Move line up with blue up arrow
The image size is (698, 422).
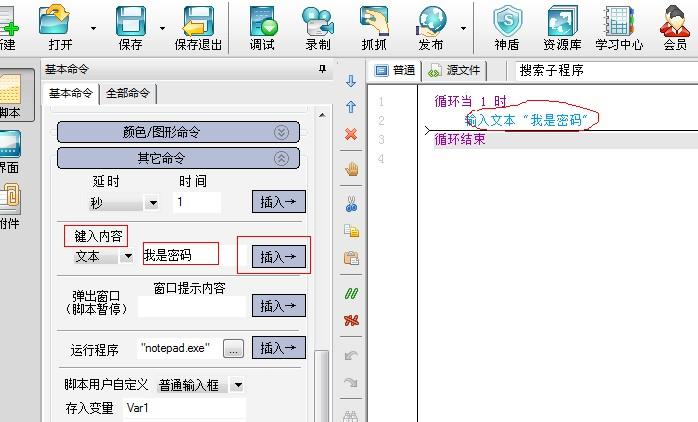tap(351, 107)
